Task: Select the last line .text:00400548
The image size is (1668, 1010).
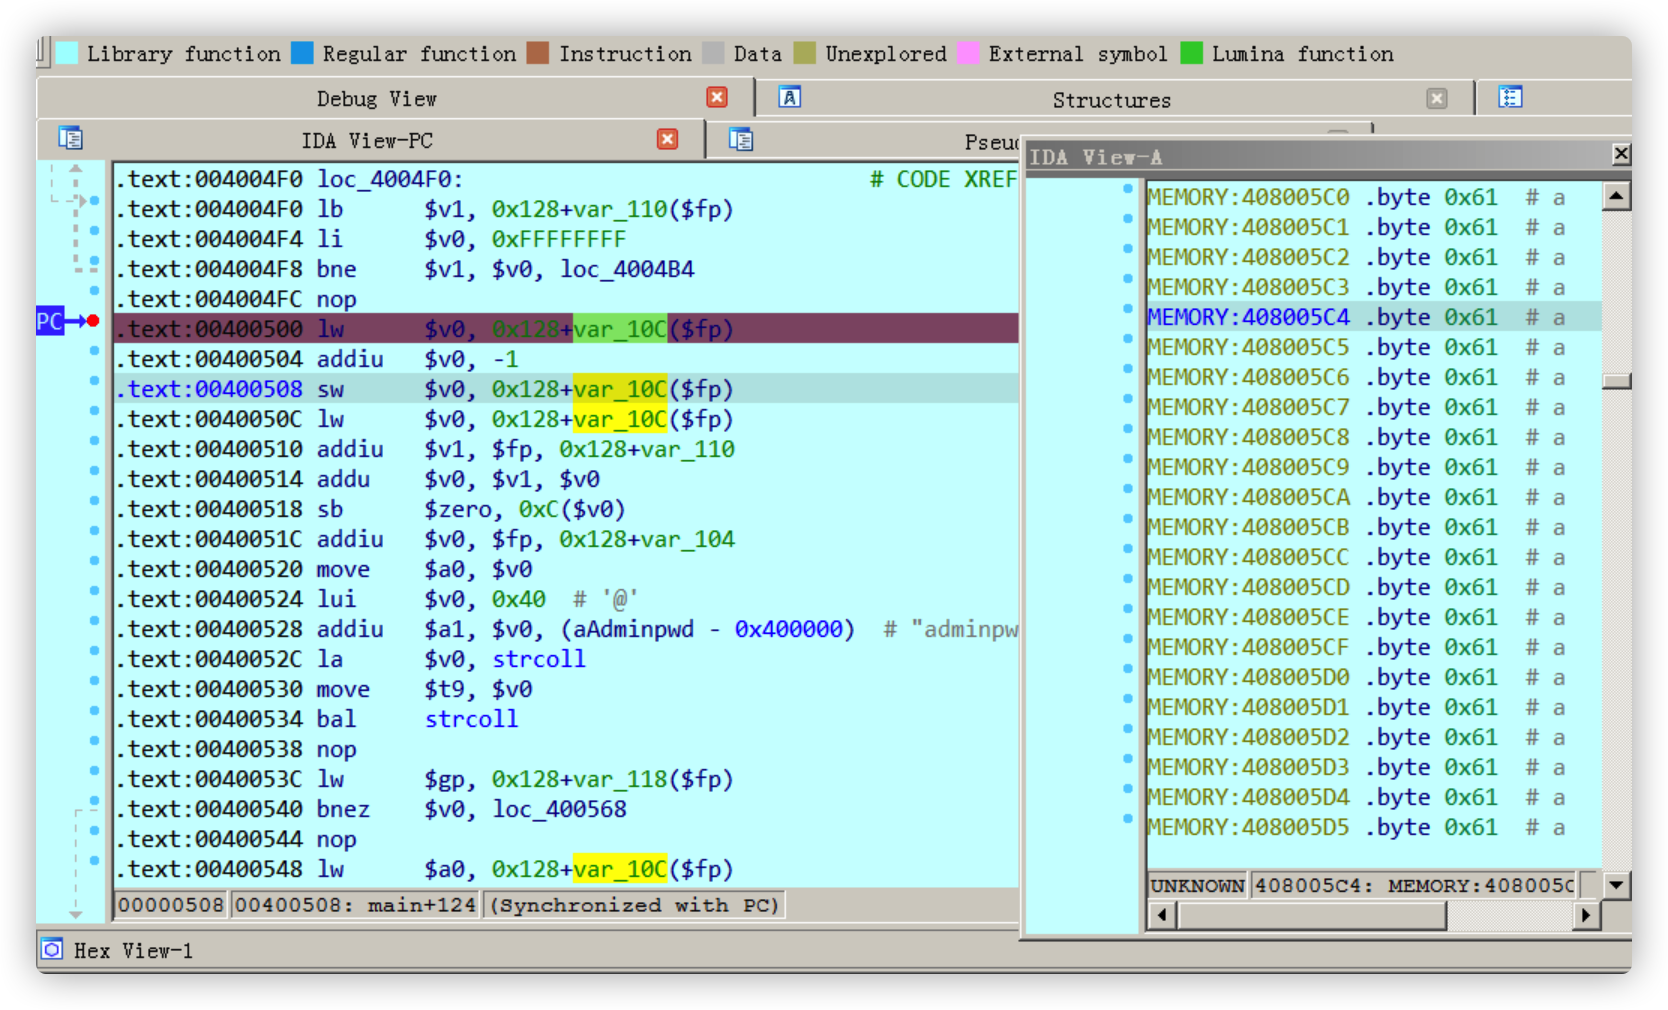Action: (x=566, y=869)
